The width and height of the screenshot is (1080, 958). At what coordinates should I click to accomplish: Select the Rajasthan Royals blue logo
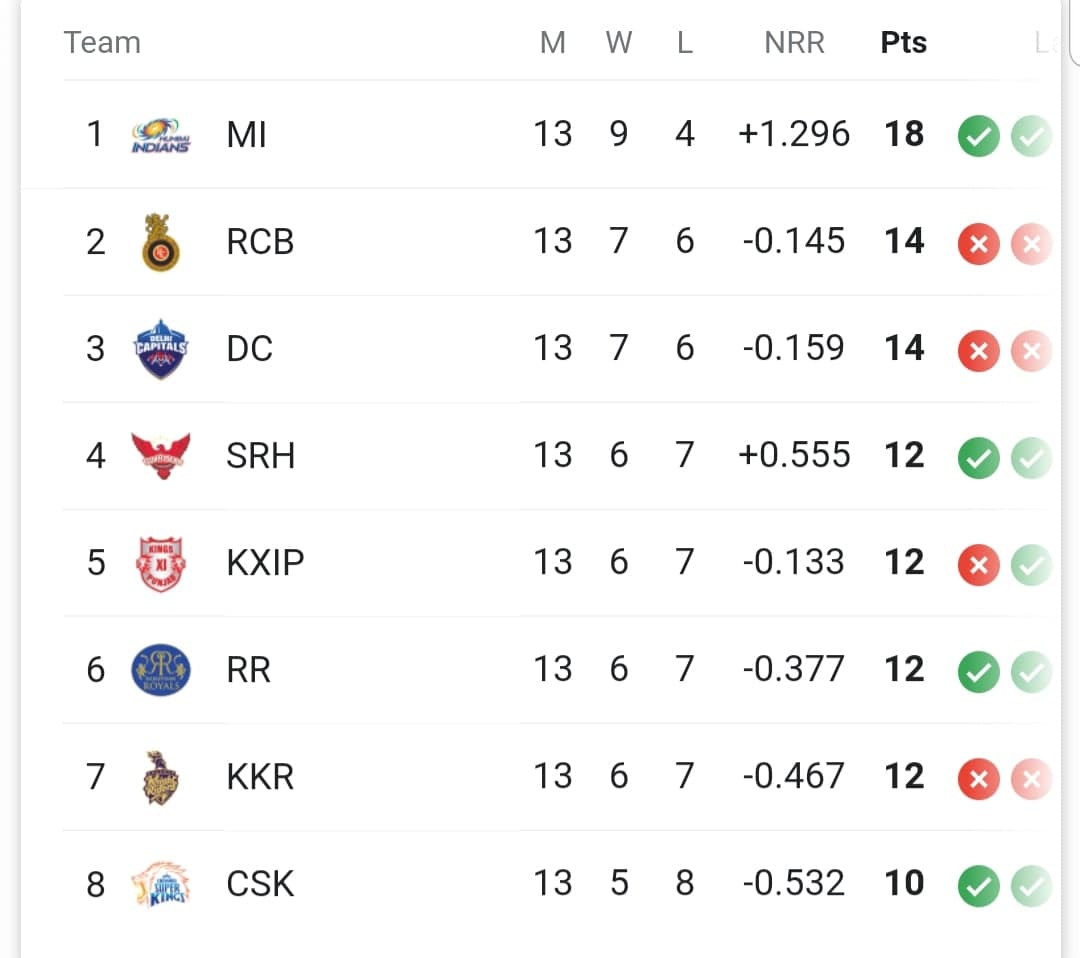(x=160, y=670)
